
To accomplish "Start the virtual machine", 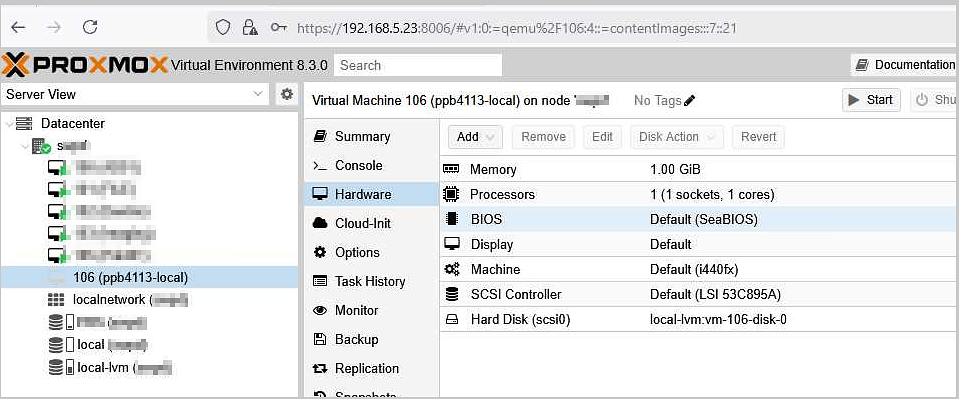I will coord(871,100).
